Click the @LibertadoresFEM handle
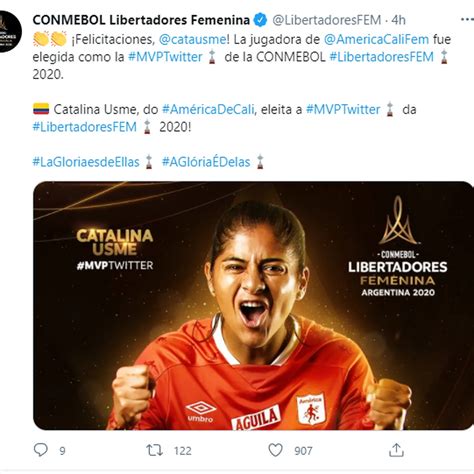 click(327, 20)
